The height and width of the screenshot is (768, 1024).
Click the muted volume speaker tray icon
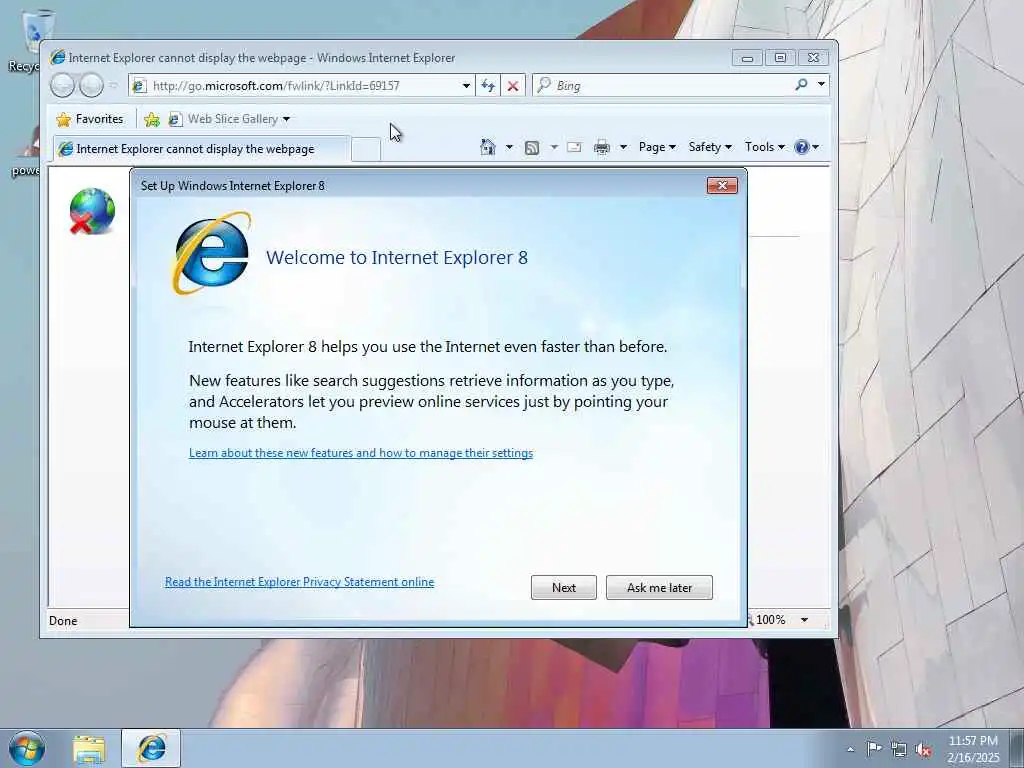(x=923, y=750)
